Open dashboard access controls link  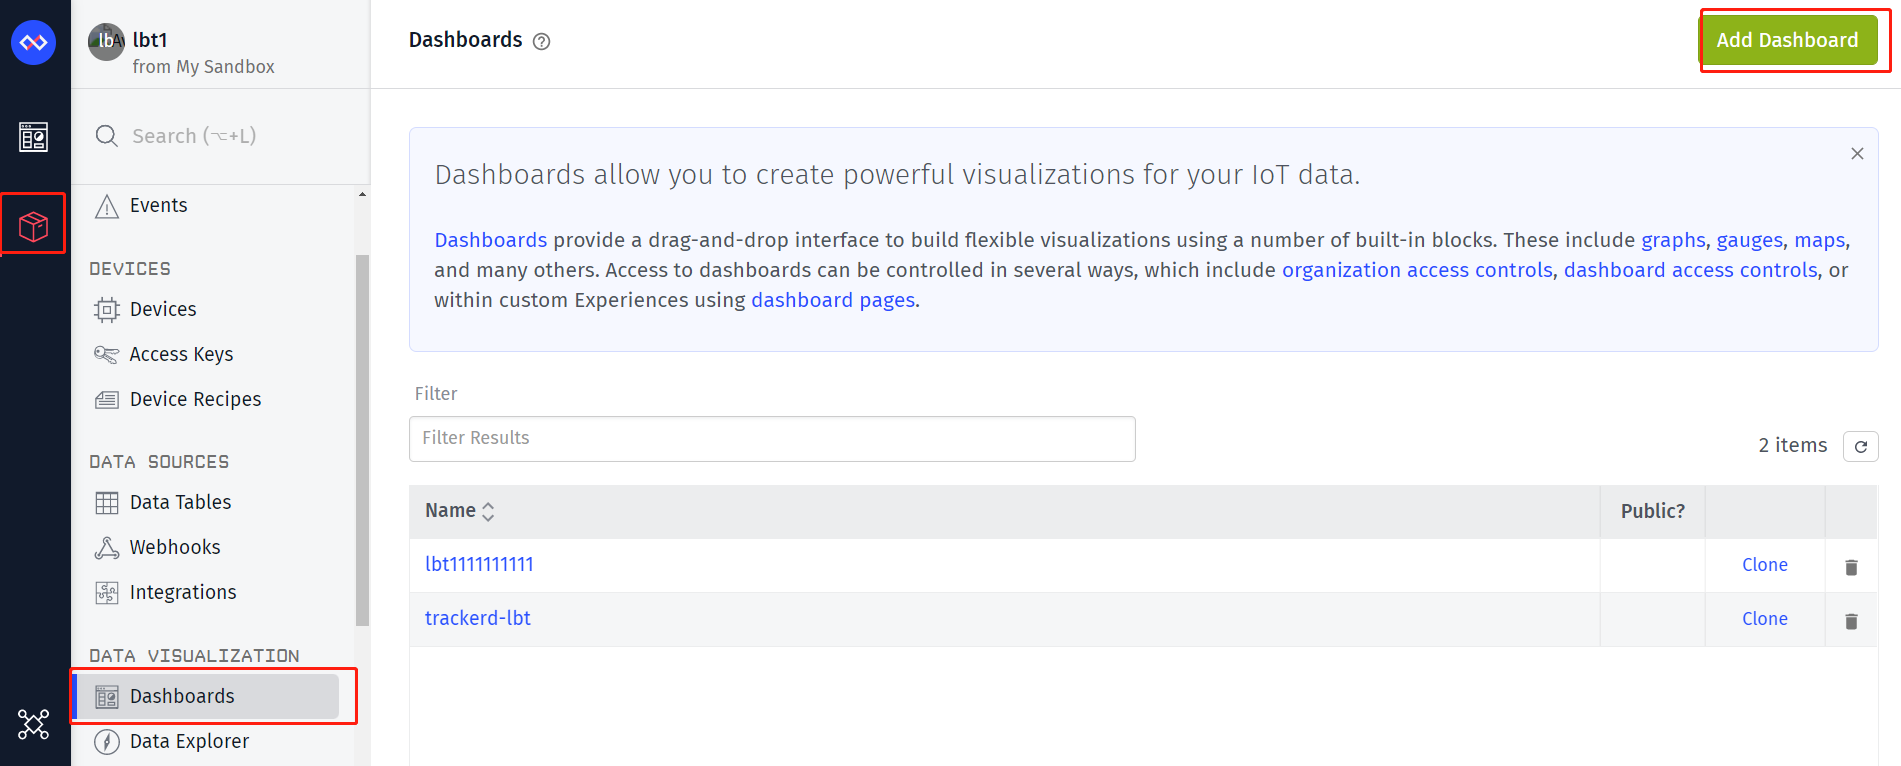pyautogui.click(x=1690, y=270)
